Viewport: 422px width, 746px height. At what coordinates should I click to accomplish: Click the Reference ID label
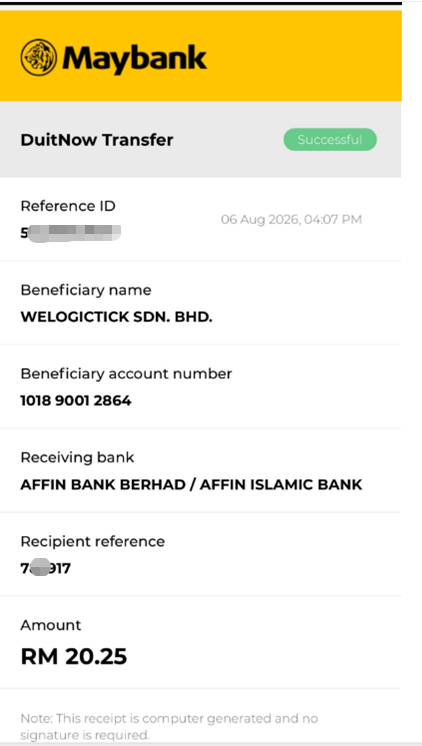click(68, 206)
